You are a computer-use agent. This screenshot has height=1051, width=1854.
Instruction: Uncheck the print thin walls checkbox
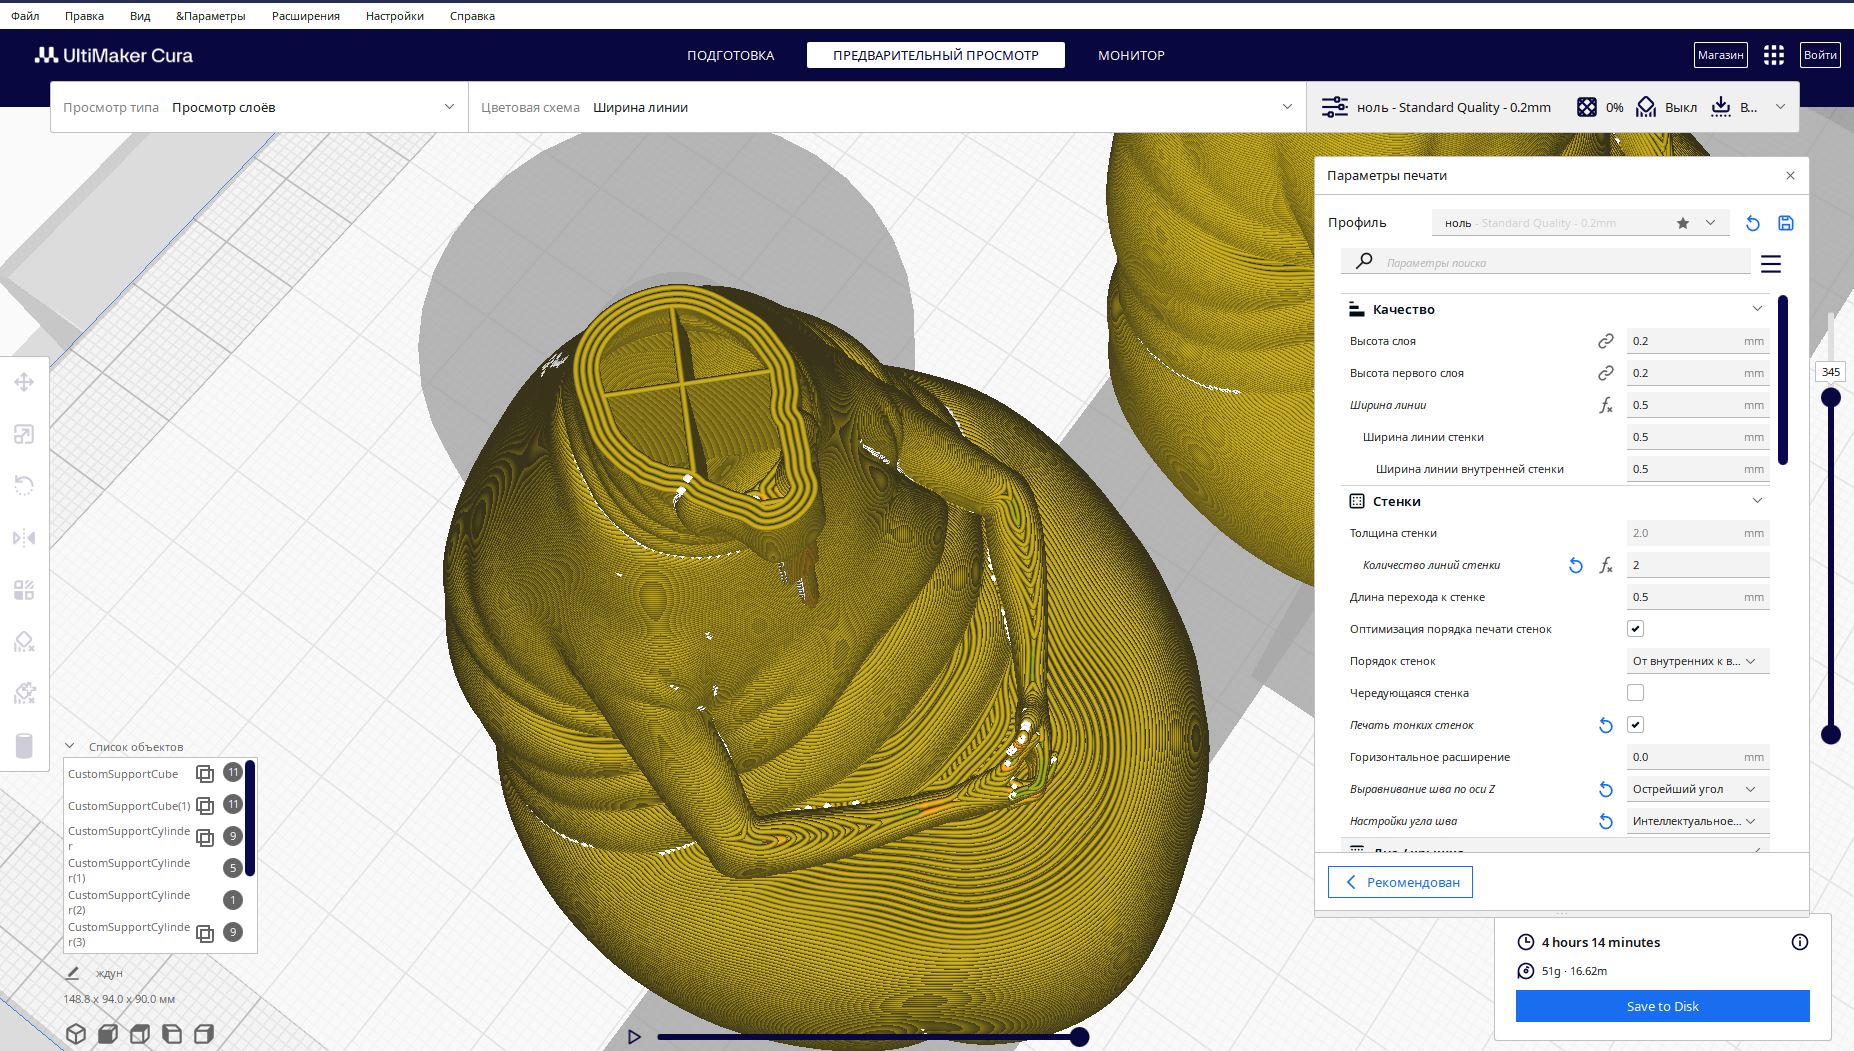1635,725
